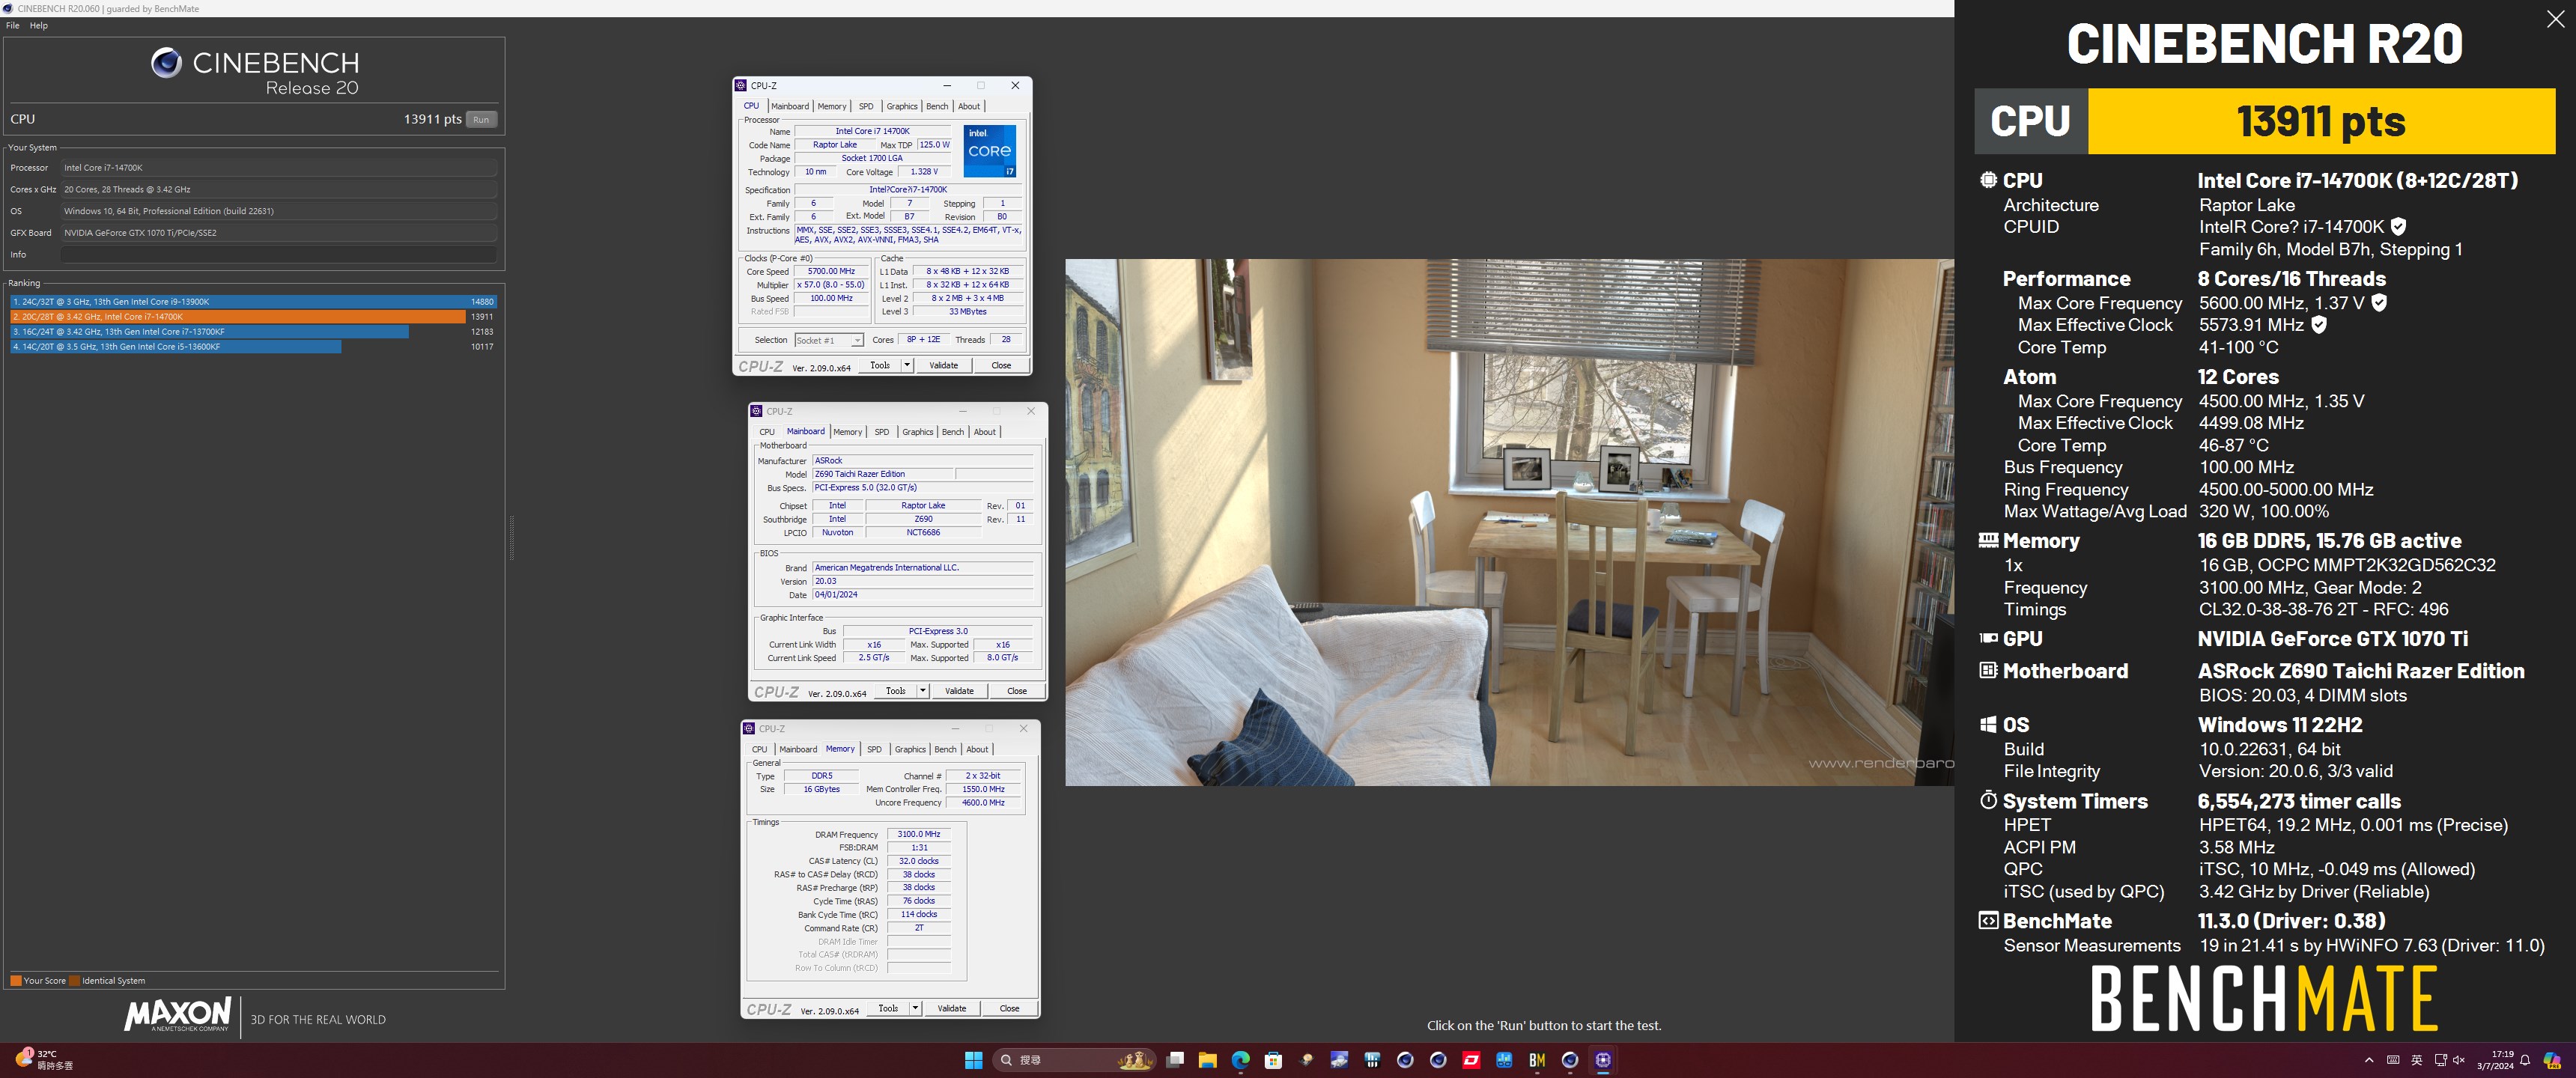
Task: Click verified shield beside CPUID in BenchMate
Action: (2398, 227)
